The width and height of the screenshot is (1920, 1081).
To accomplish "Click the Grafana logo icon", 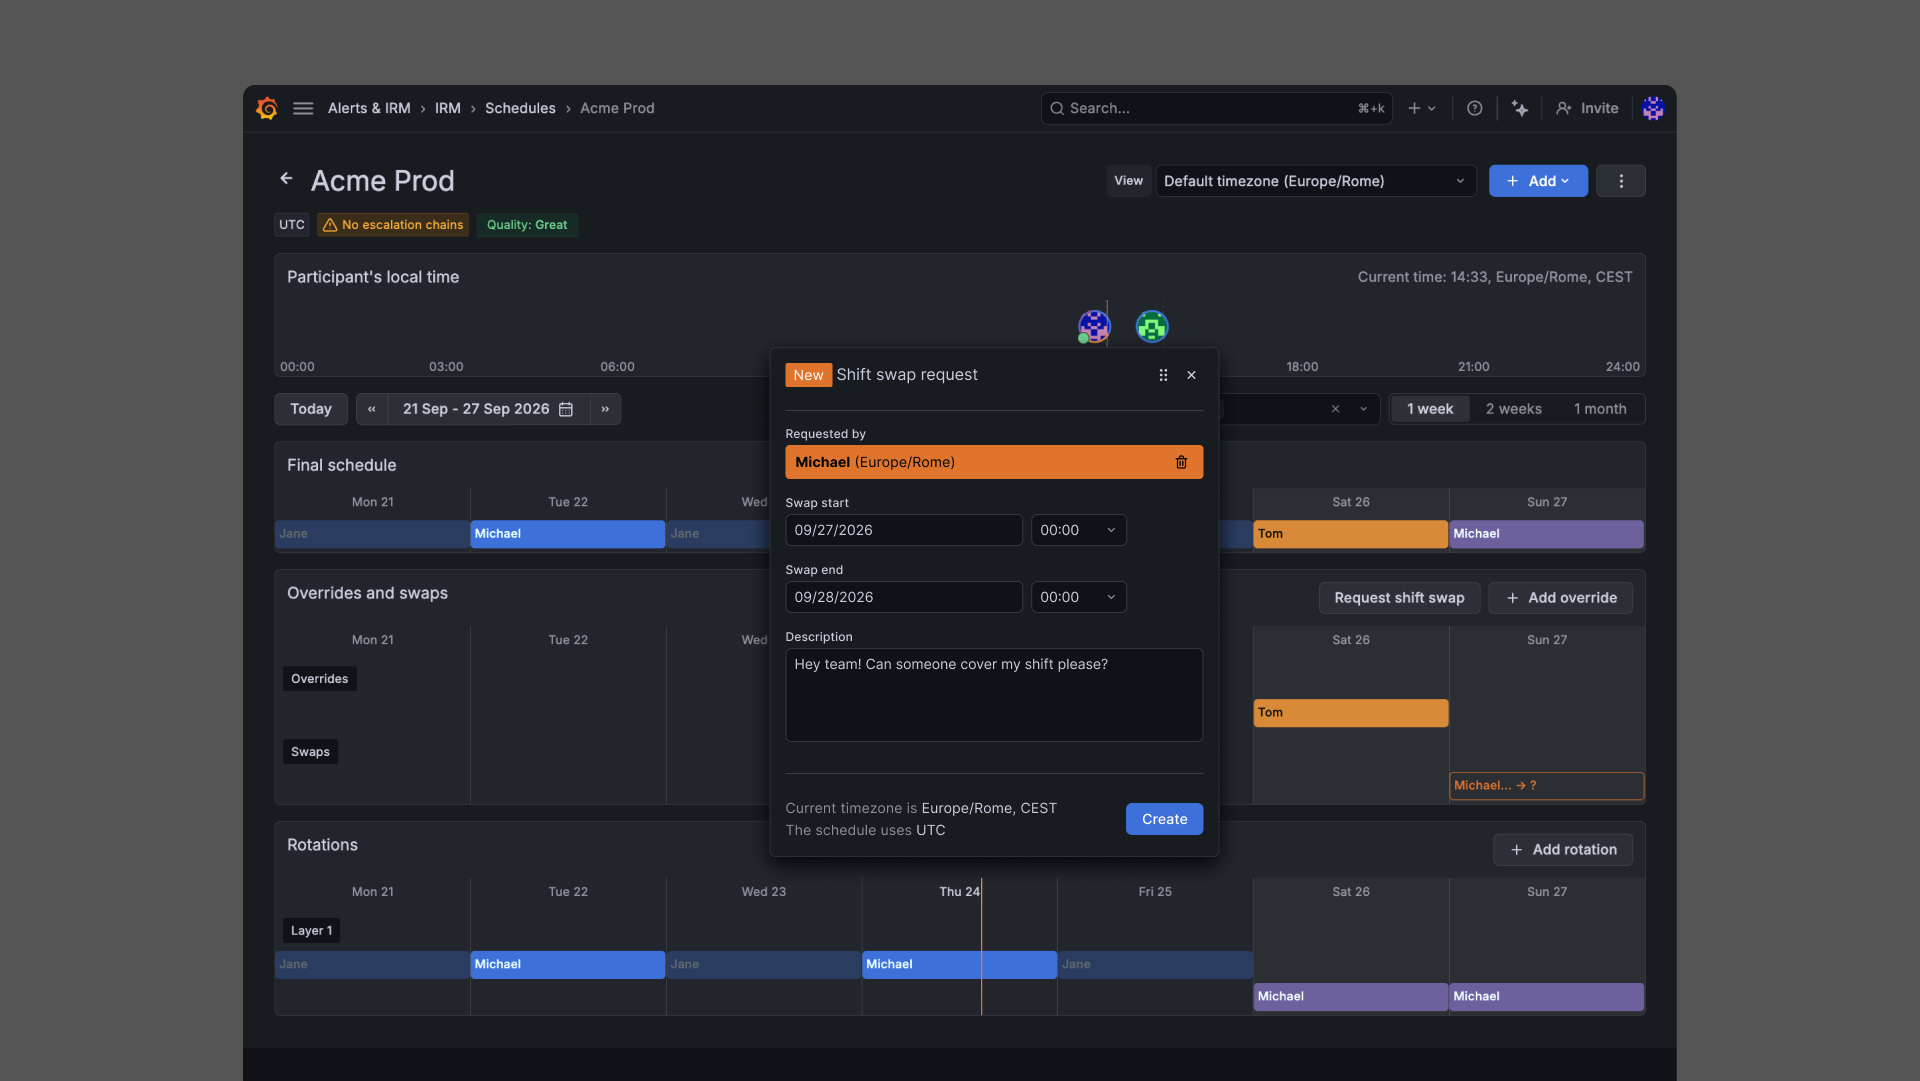I will pyautogui.click(x=267, y=108).
